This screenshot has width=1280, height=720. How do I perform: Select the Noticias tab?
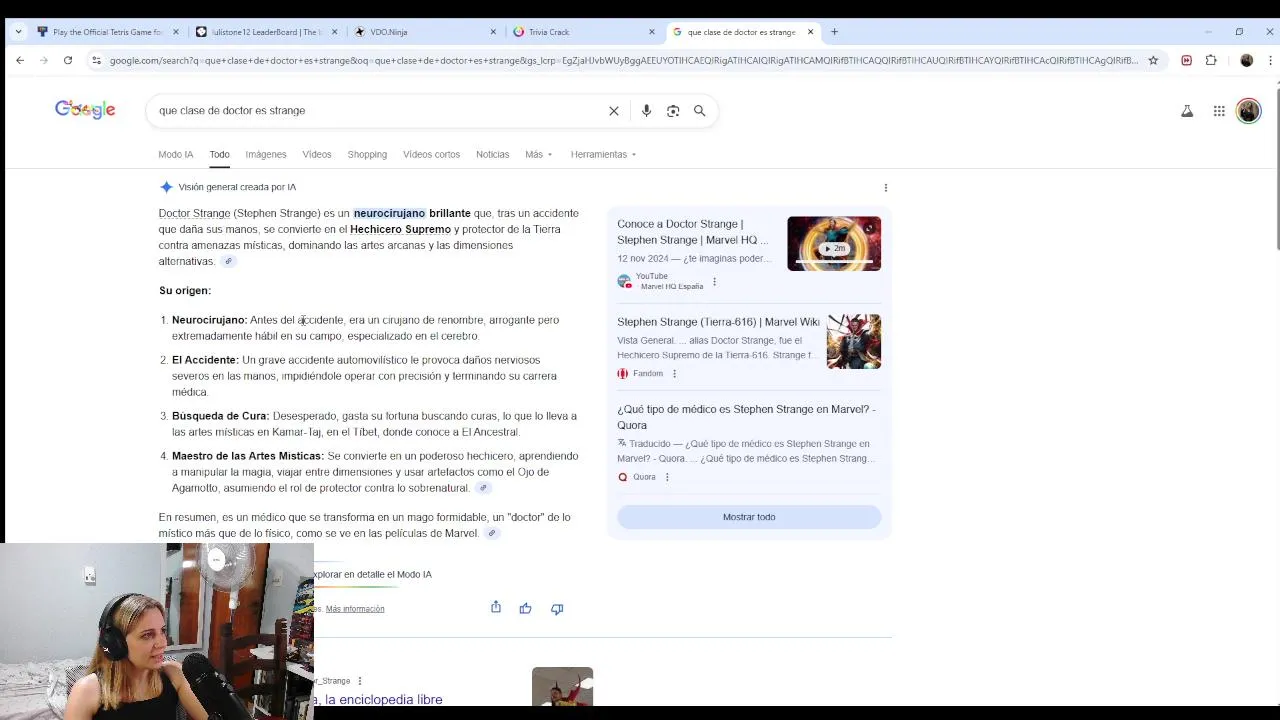493,154
